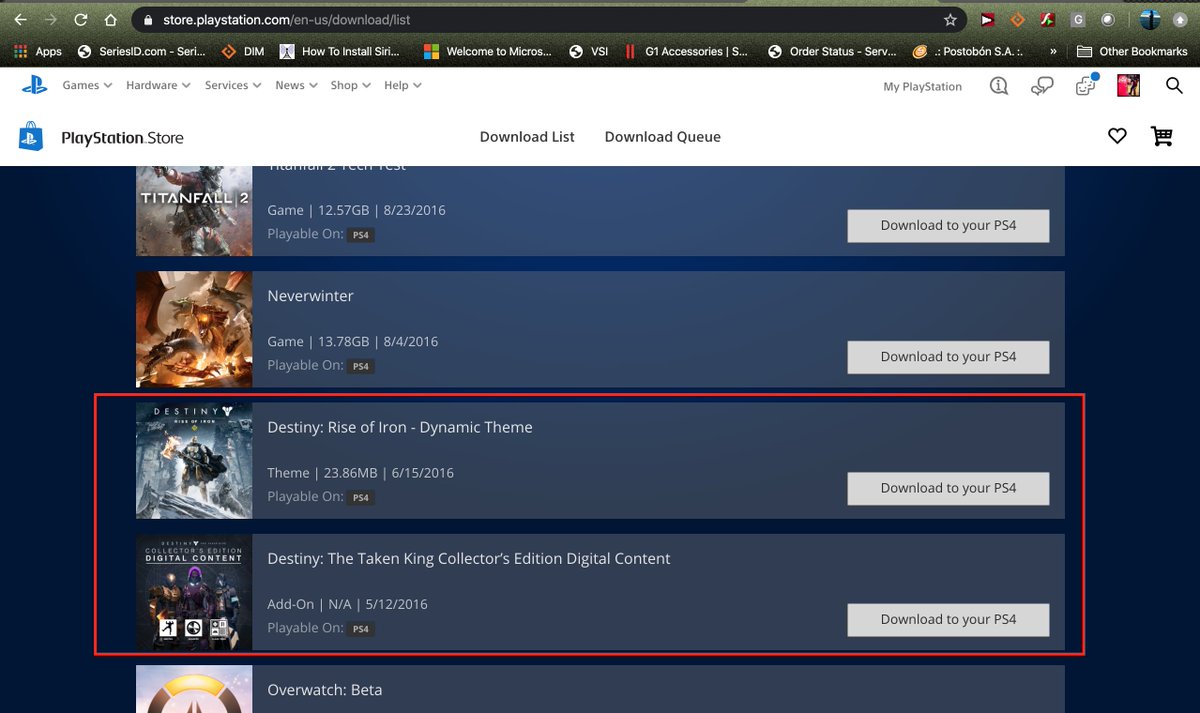Click the Overwatch Beta thumbnail
This screenshot has width=1200, height=713.
tap(194, 689)
